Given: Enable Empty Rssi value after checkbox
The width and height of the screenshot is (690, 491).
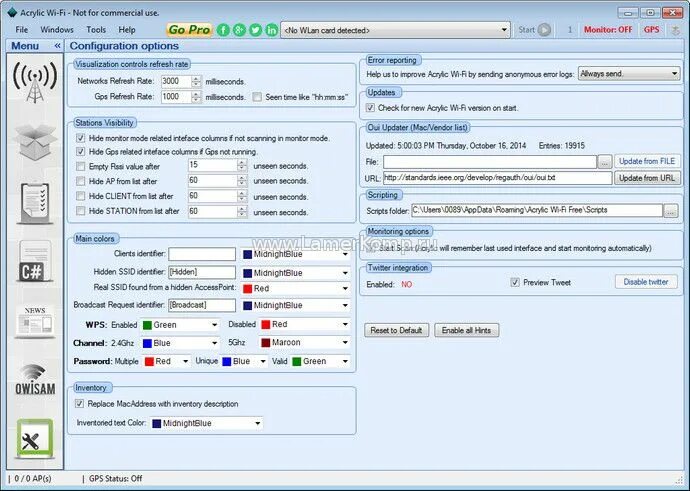Looking at the screenshot, I should 81,166.
